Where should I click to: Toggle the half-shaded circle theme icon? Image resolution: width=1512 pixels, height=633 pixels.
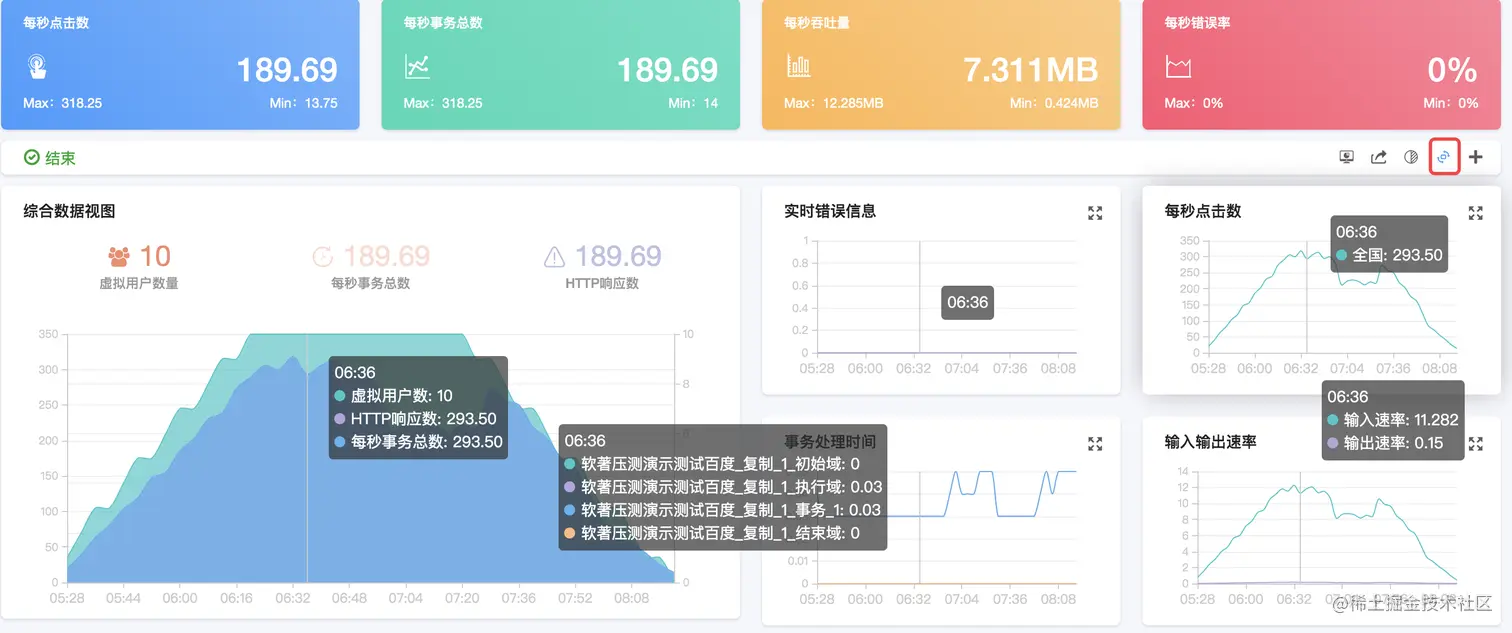[x=1411, y=157]
